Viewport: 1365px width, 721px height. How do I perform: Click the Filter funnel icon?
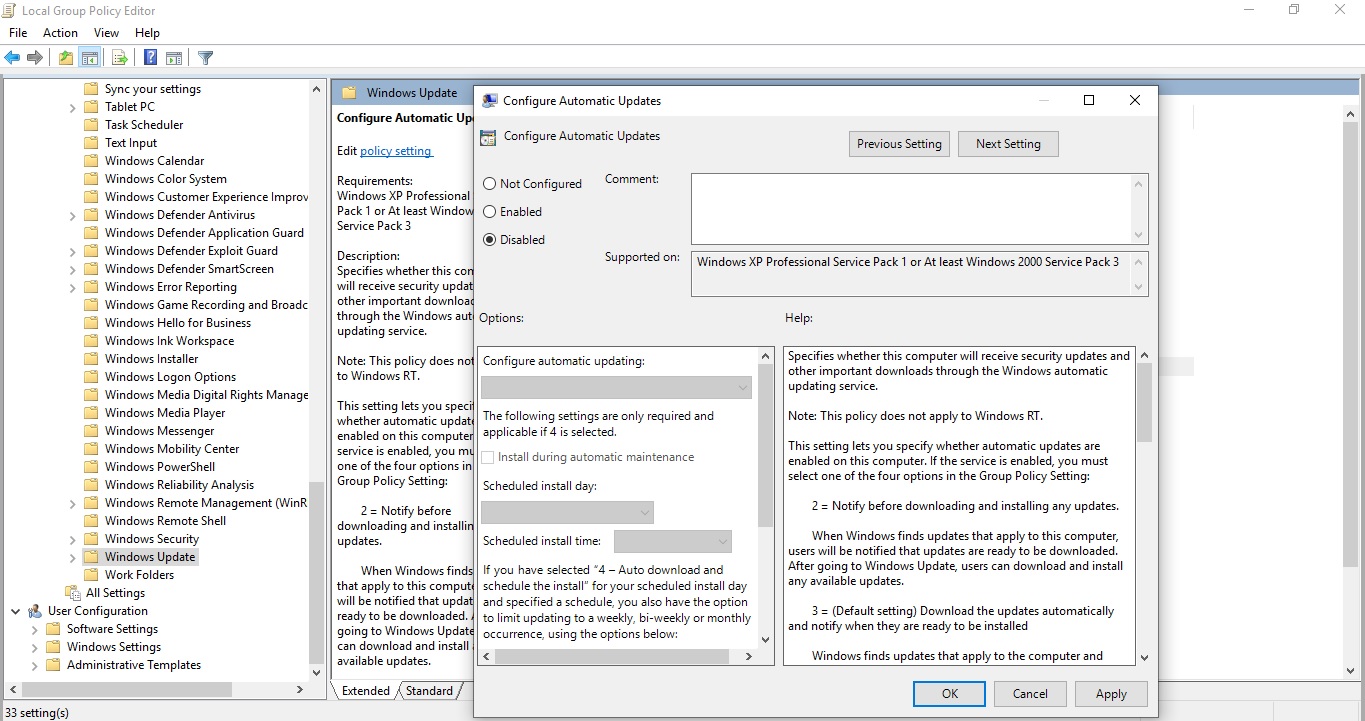(x=205, y=58)
